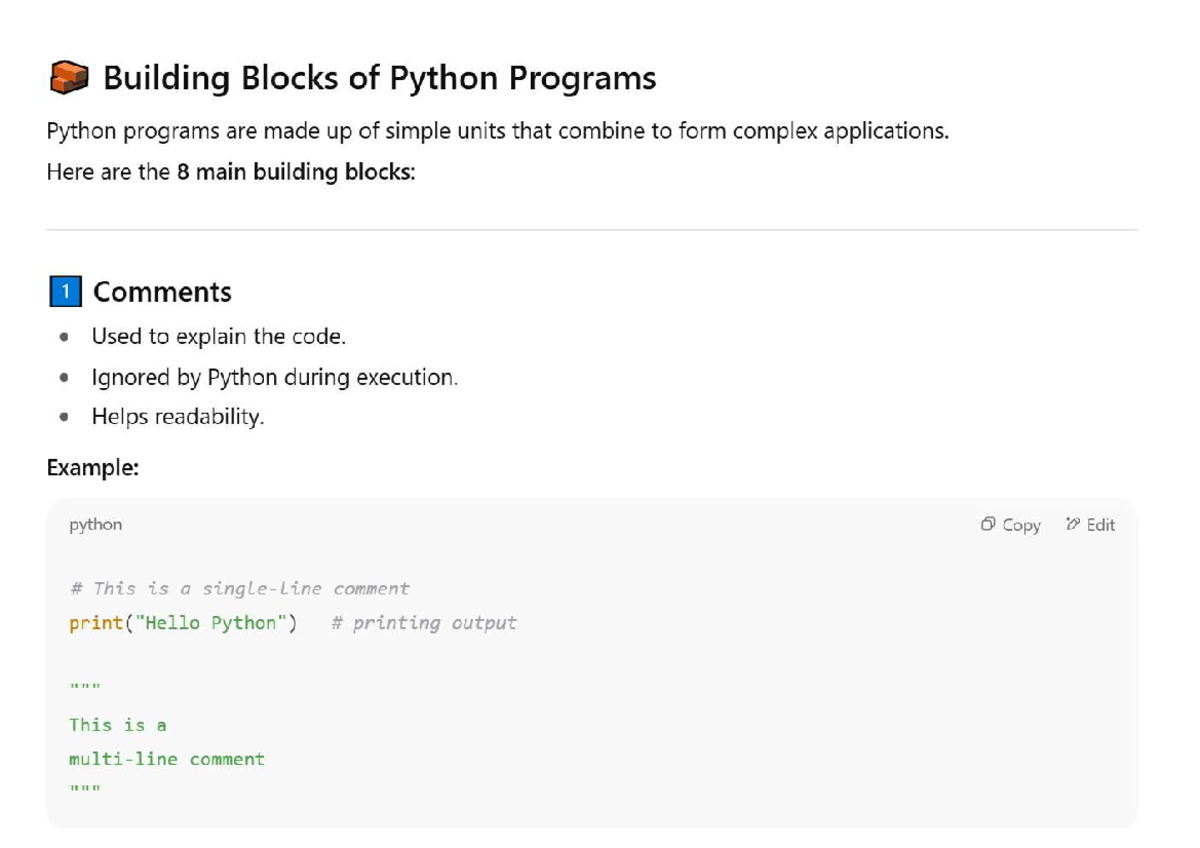Click the bullet dot before 'Used to explain the code'
The width and height of the screenshot is (1200, 848).
pos(64,337)
